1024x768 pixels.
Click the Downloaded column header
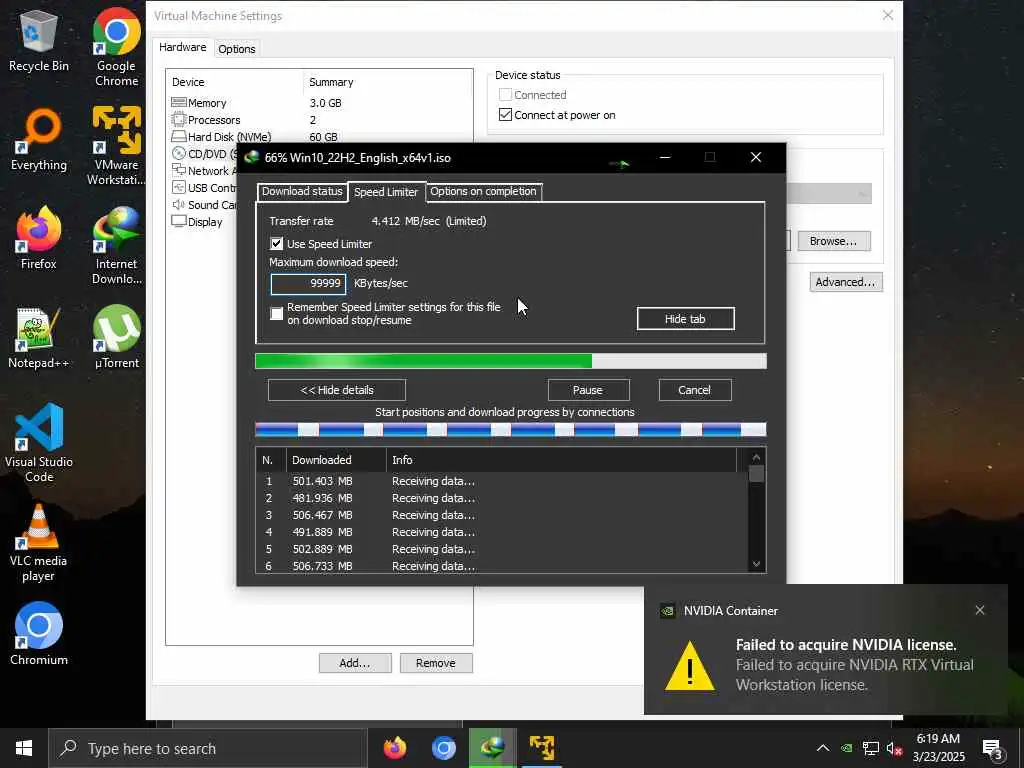[x=336, y=460]
